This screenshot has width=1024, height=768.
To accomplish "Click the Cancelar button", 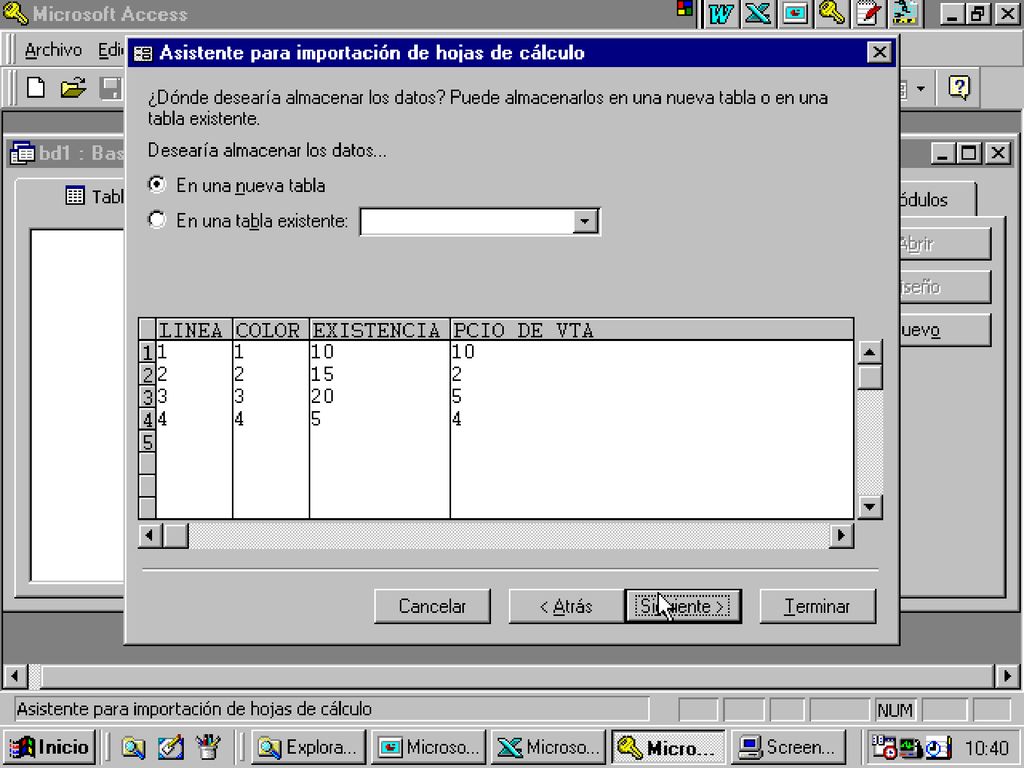I will click(432, 606).
